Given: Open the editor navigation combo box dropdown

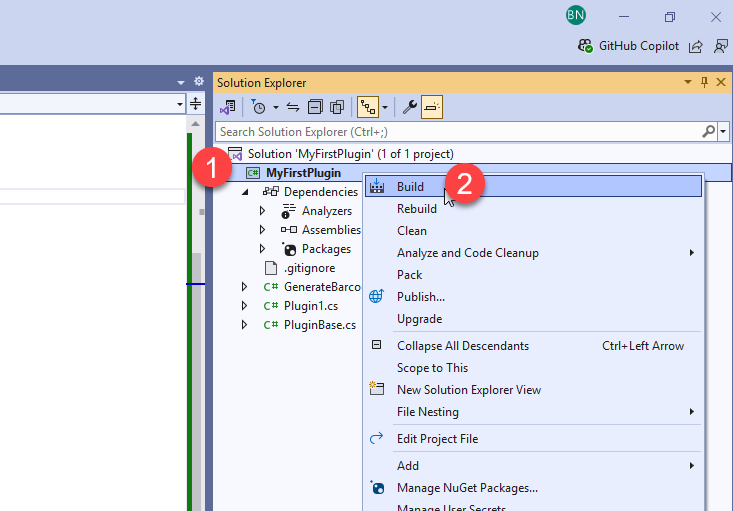Looking at the screenshot, I should pyautogui.click(x=180, y=104).
